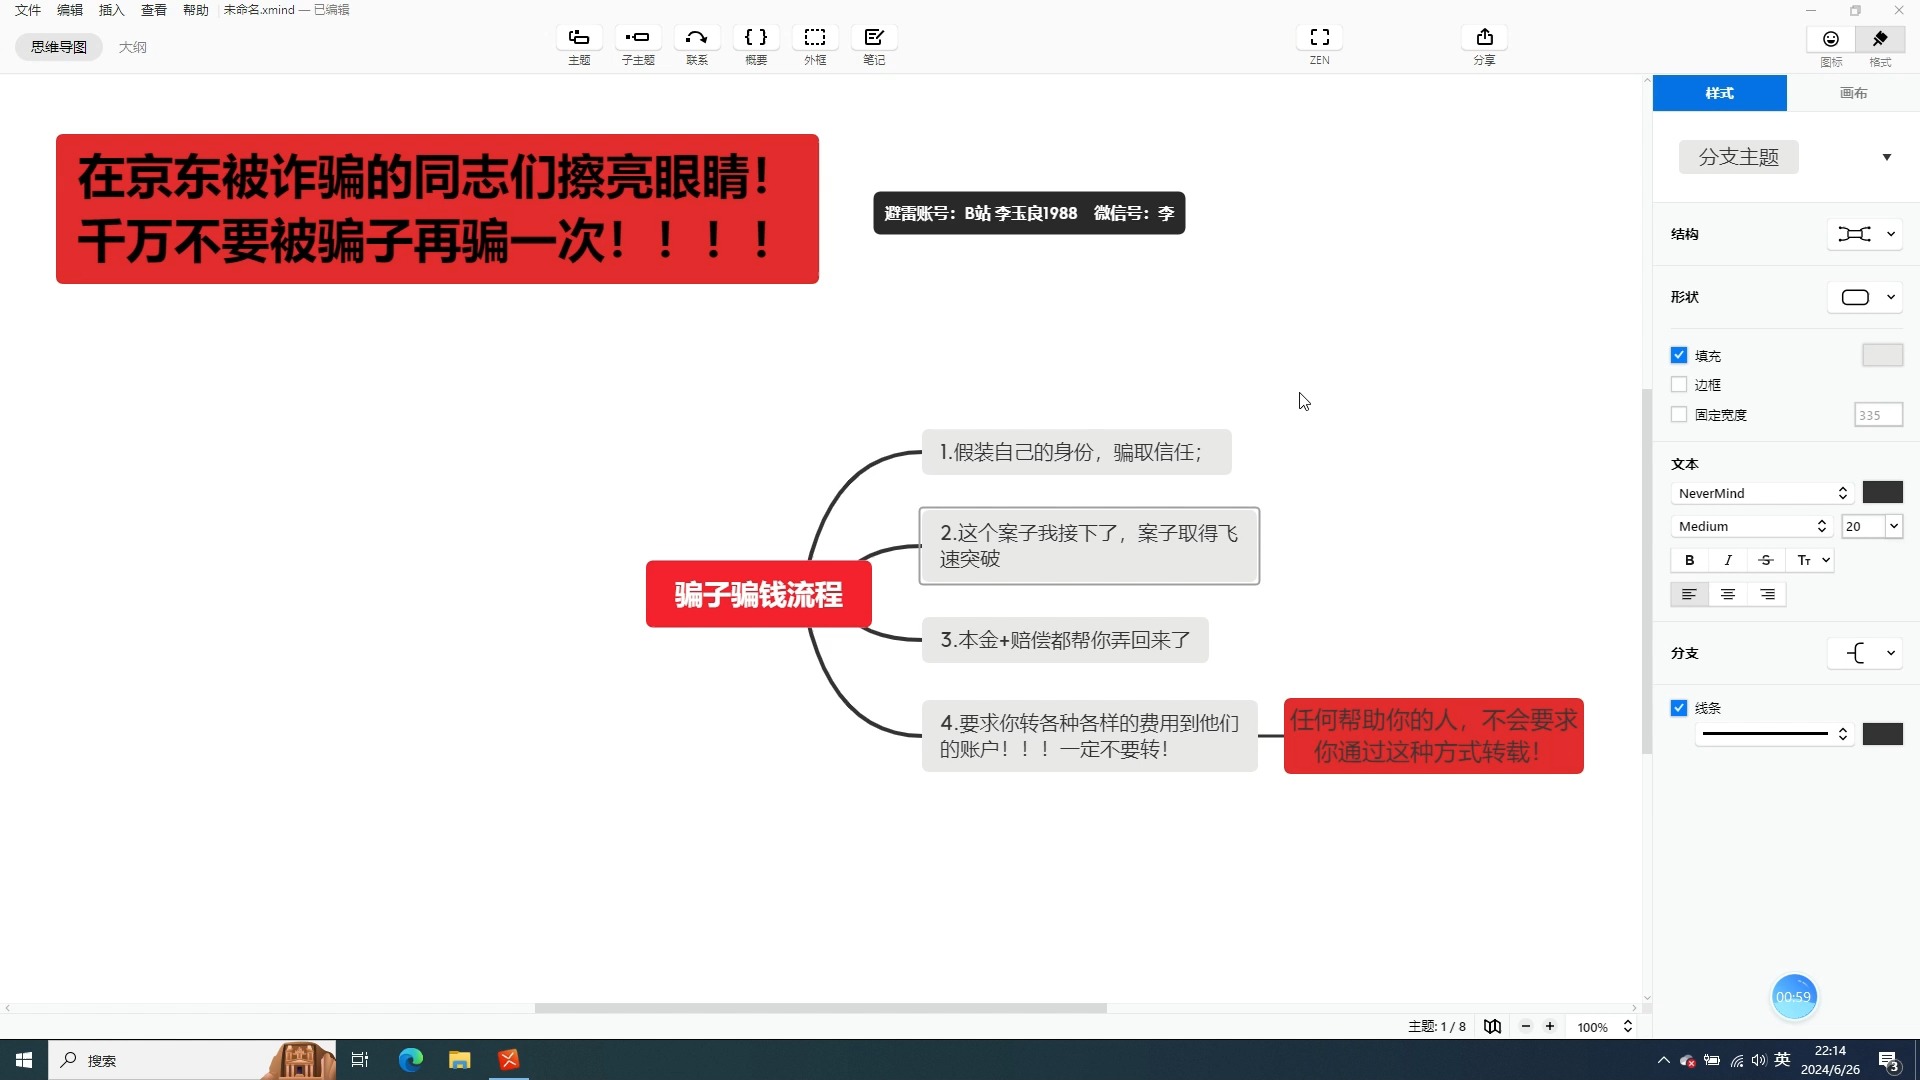This screenshot has width=1920, height=1080.
Task: Uncheck the 线条 line checkbox
Action: (1679, 707)
